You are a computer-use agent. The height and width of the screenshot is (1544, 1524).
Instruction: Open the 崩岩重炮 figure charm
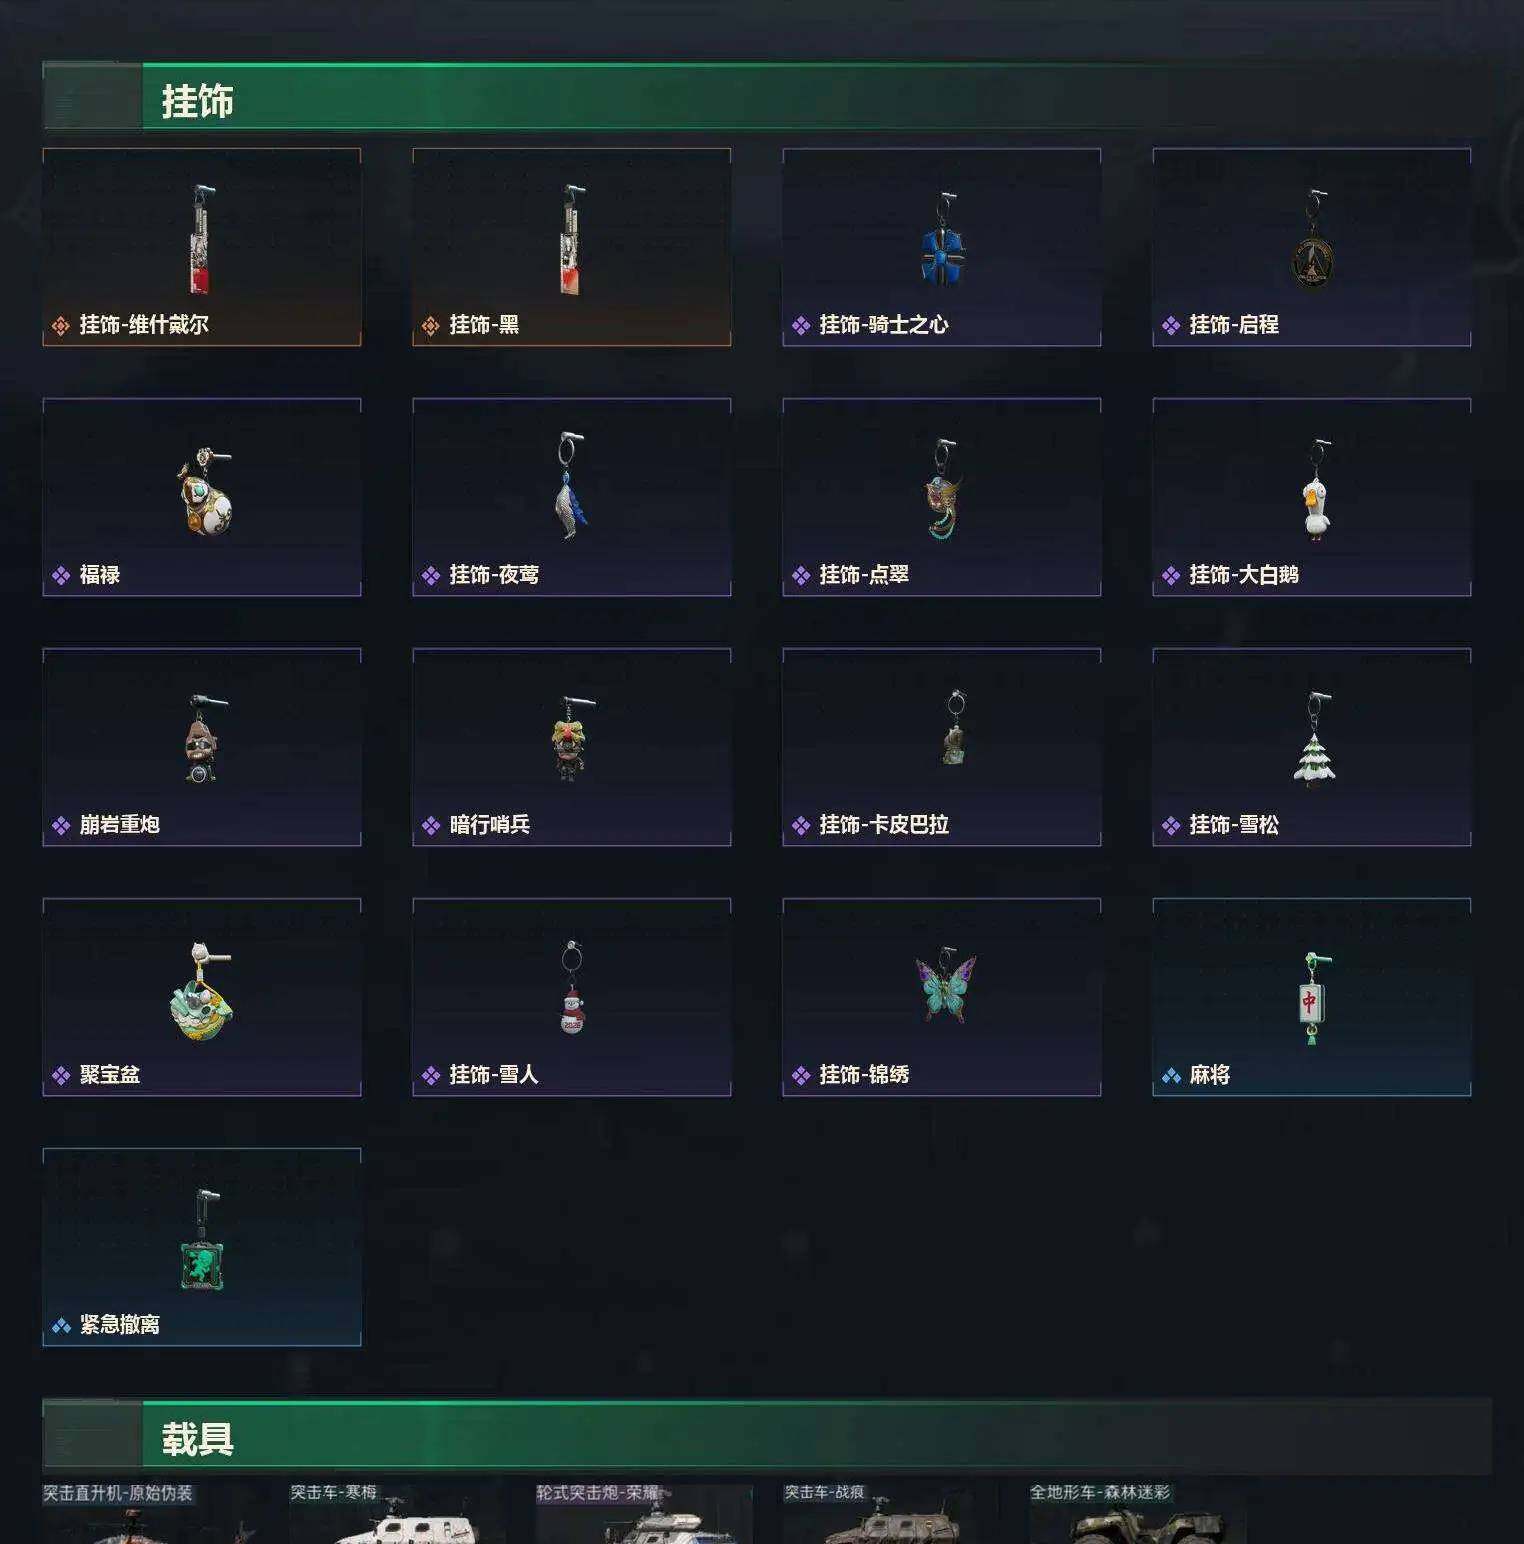[x=202, y=747]
